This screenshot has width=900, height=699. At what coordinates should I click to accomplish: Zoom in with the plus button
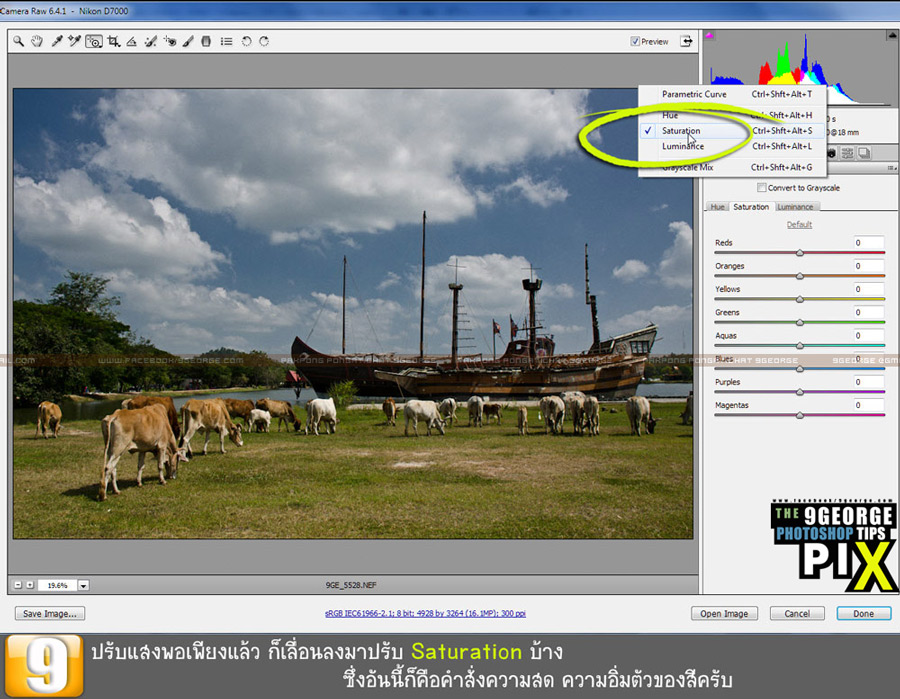30,585
